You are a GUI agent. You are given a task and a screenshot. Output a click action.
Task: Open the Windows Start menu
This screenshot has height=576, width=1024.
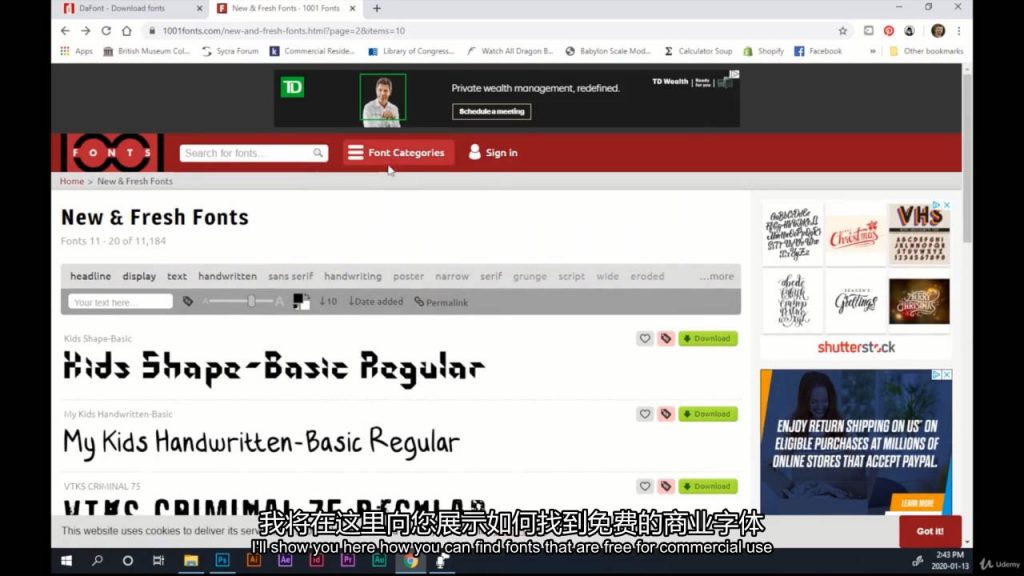(x=66, y=561)
